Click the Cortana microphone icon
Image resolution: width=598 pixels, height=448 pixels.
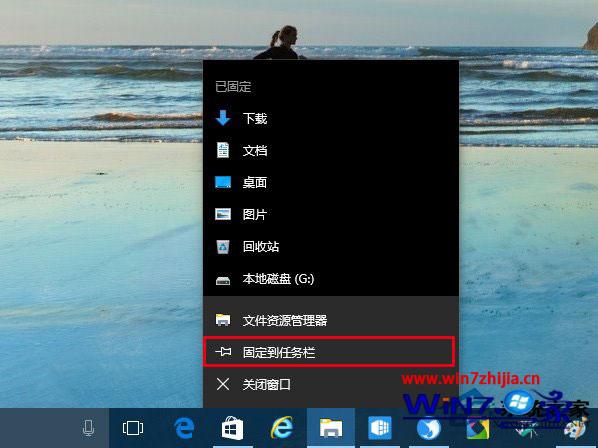click(88, 428)
